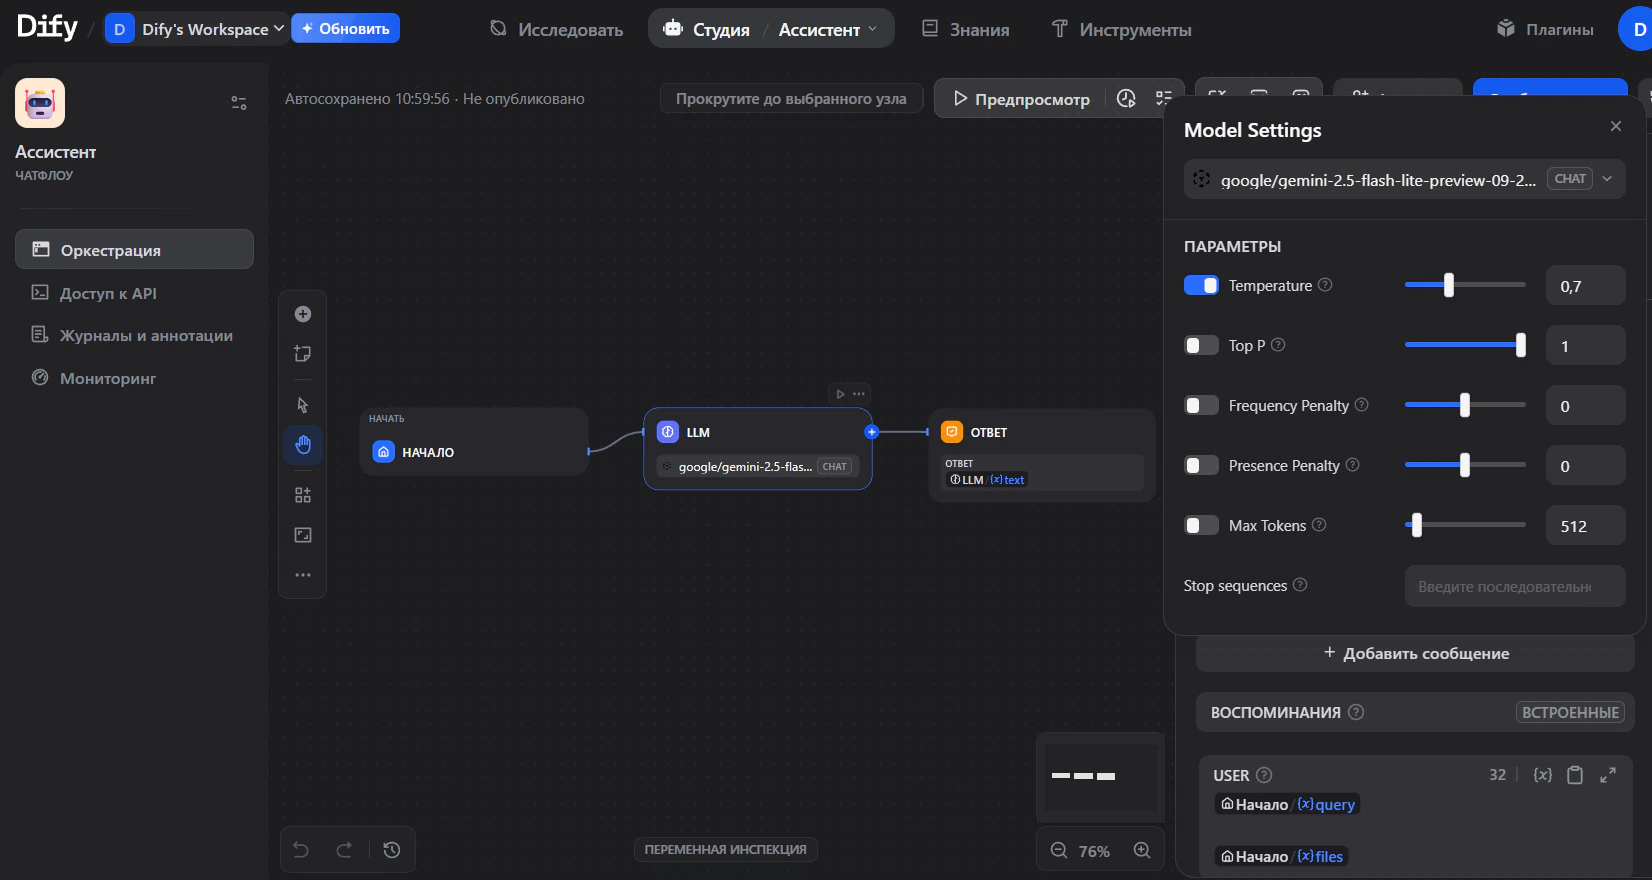Toggle the Frequency Penalty switch

click(x=1201, y=405)
